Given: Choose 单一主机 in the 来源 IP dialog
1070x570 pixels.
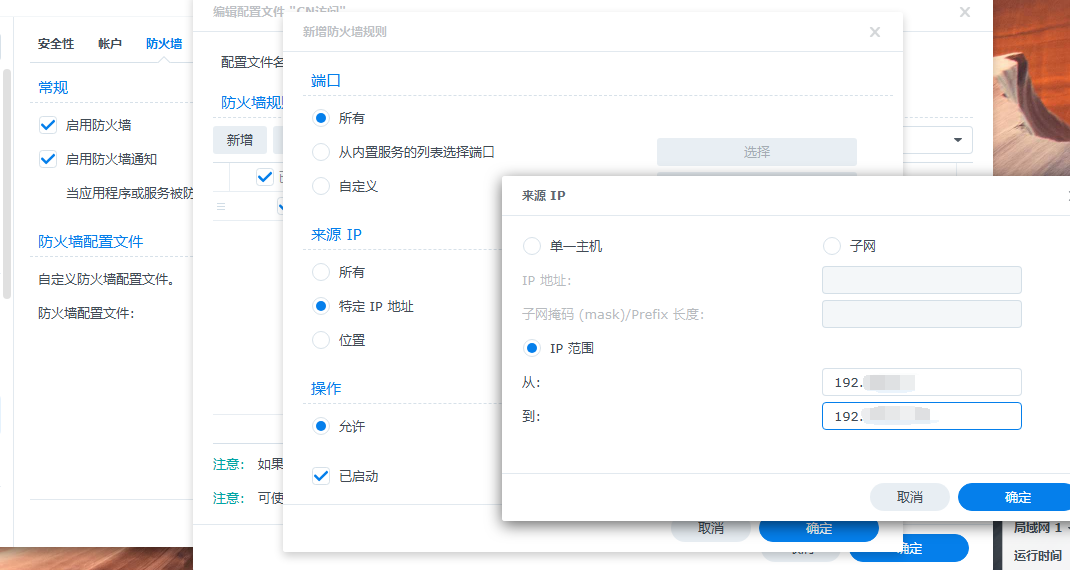Looking at the screenshot, I should (x=532, y=246).
